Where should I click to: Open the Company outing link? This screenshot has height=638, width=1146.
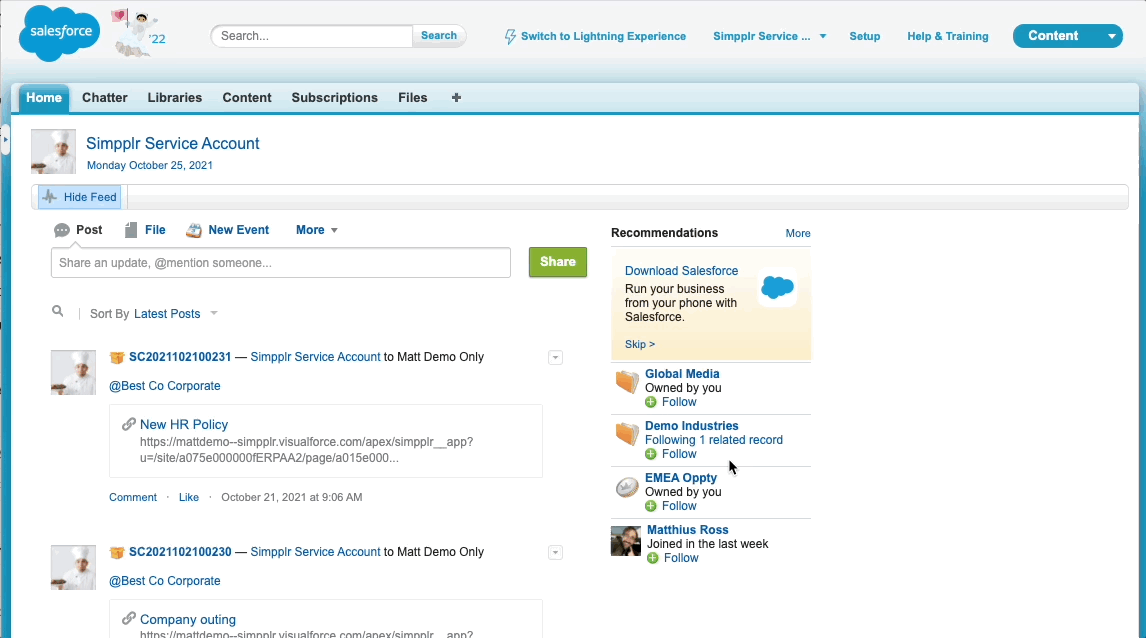(188, 620)
